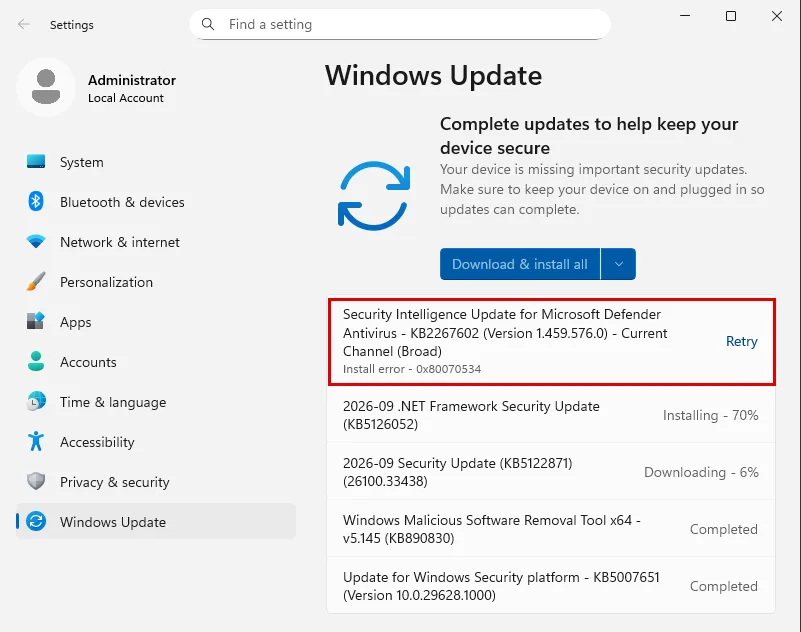This screenshot has width=801, height=632.
Task: Click the Administrator account name
Action: (x=132, y=80)
